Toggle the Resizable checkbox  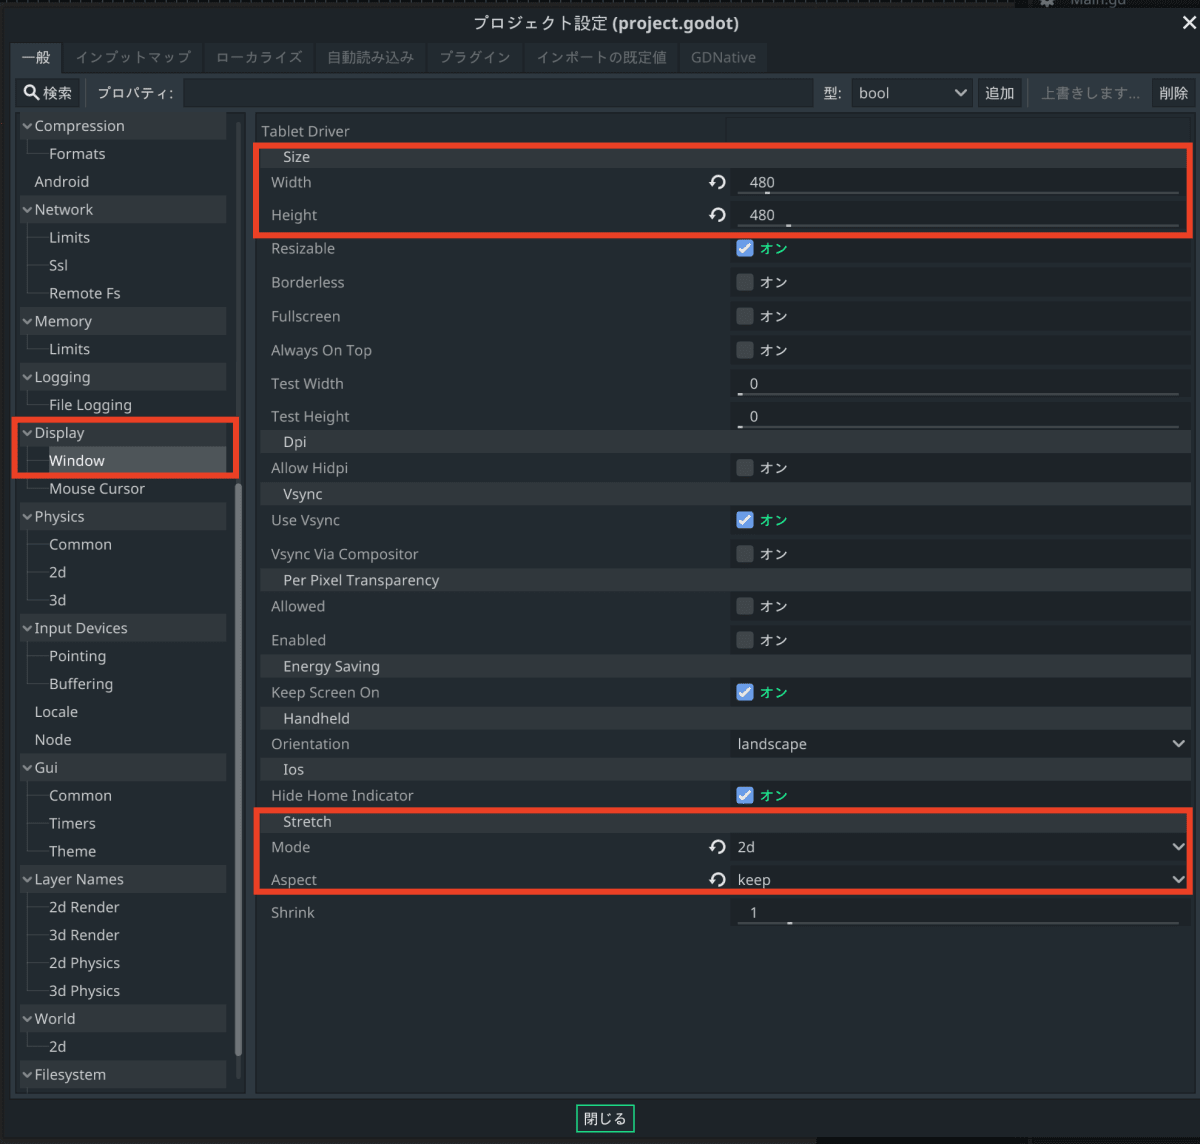tap(745, 248)
